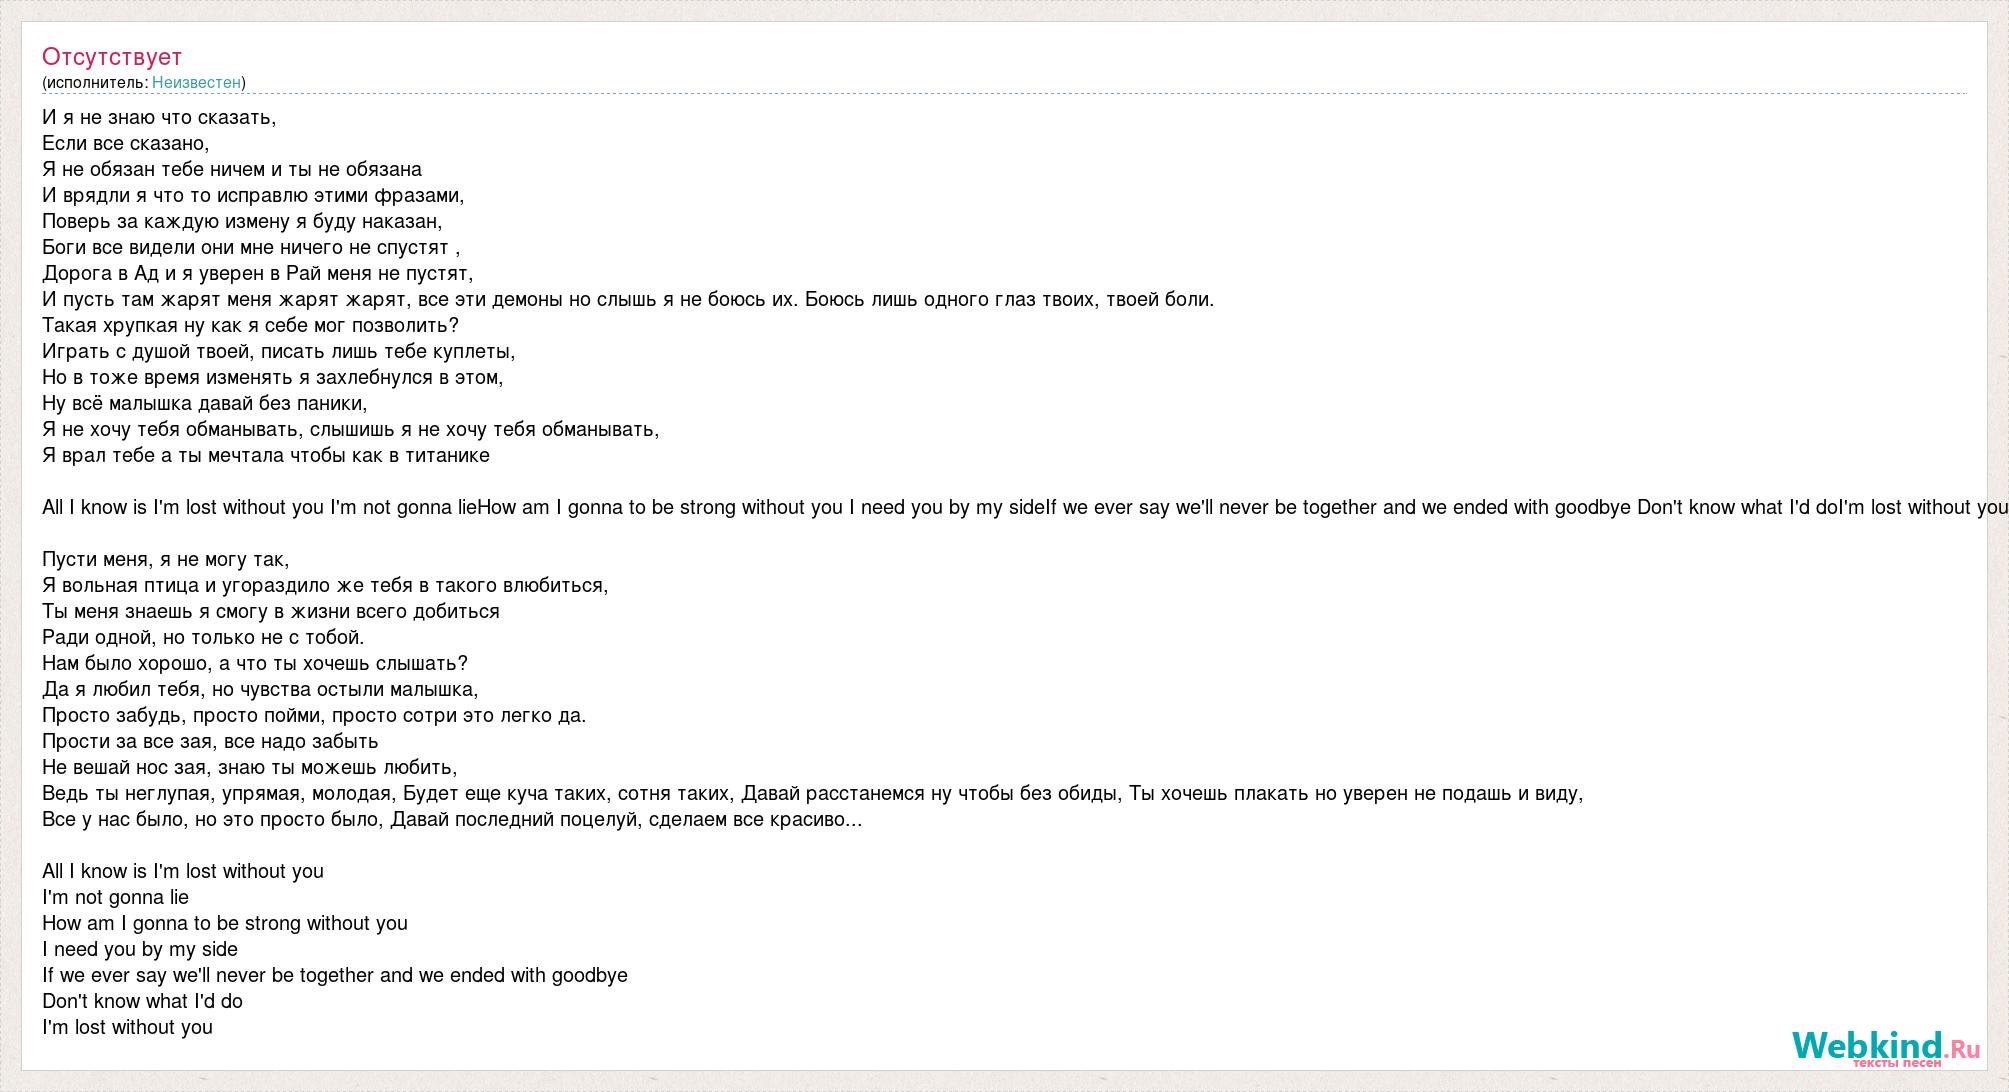2009x1092 pixels.
Task: Click the line 'И я не знаю что сказать'
Action: [159, 118]
